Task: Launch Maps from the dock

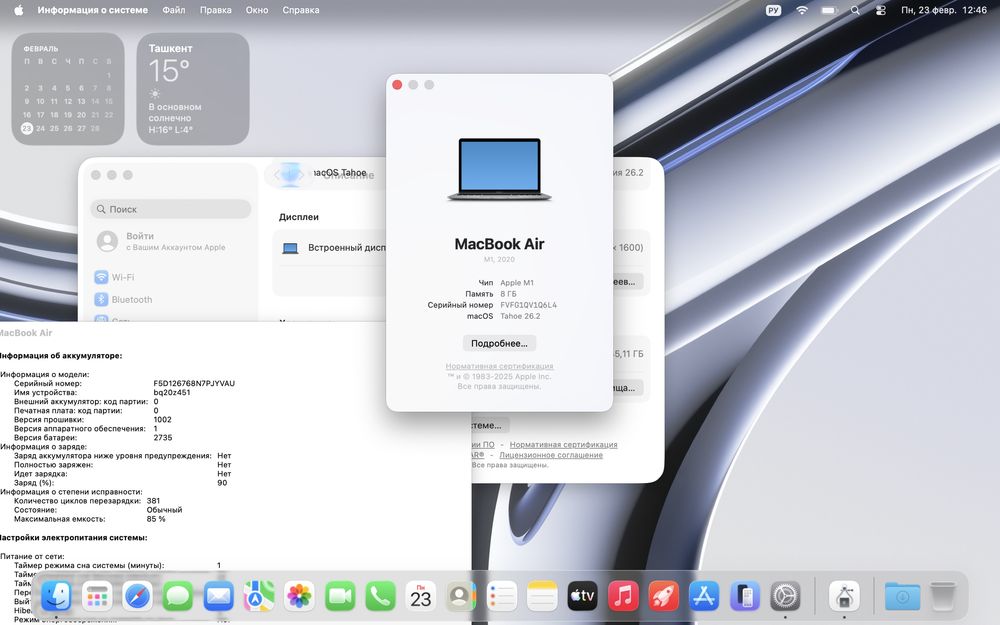Action: pyautogui.click(x=258, y=597)
